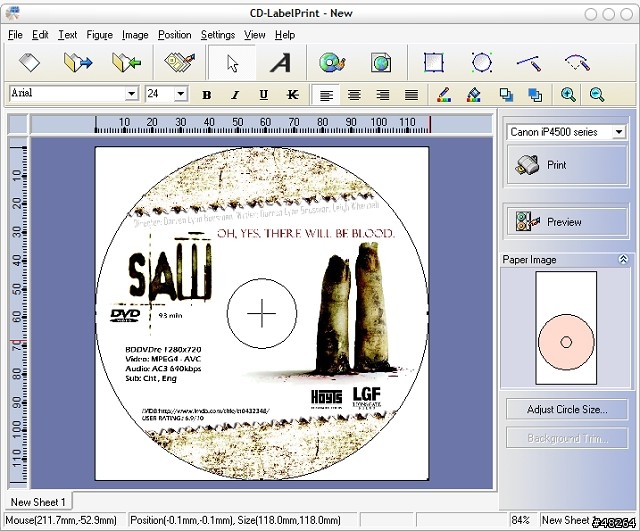This screenshot has height=531, width=640.
Task: Open the Help menu
Action: (x=285, y=35)
